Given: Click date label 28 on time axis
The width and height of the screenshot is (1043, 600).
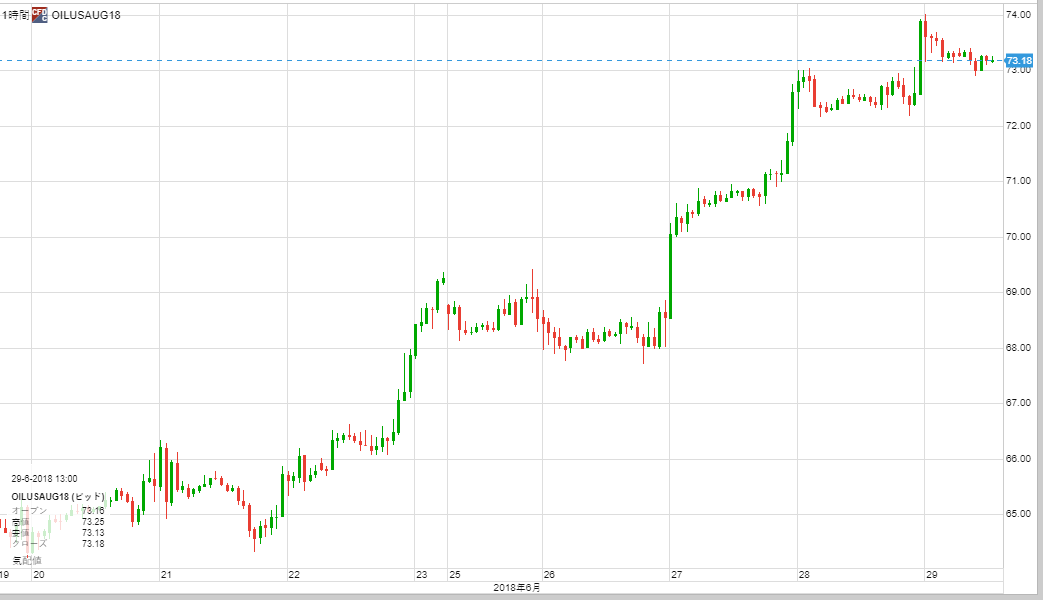Looking at the screenshot, I should (804, 575).
